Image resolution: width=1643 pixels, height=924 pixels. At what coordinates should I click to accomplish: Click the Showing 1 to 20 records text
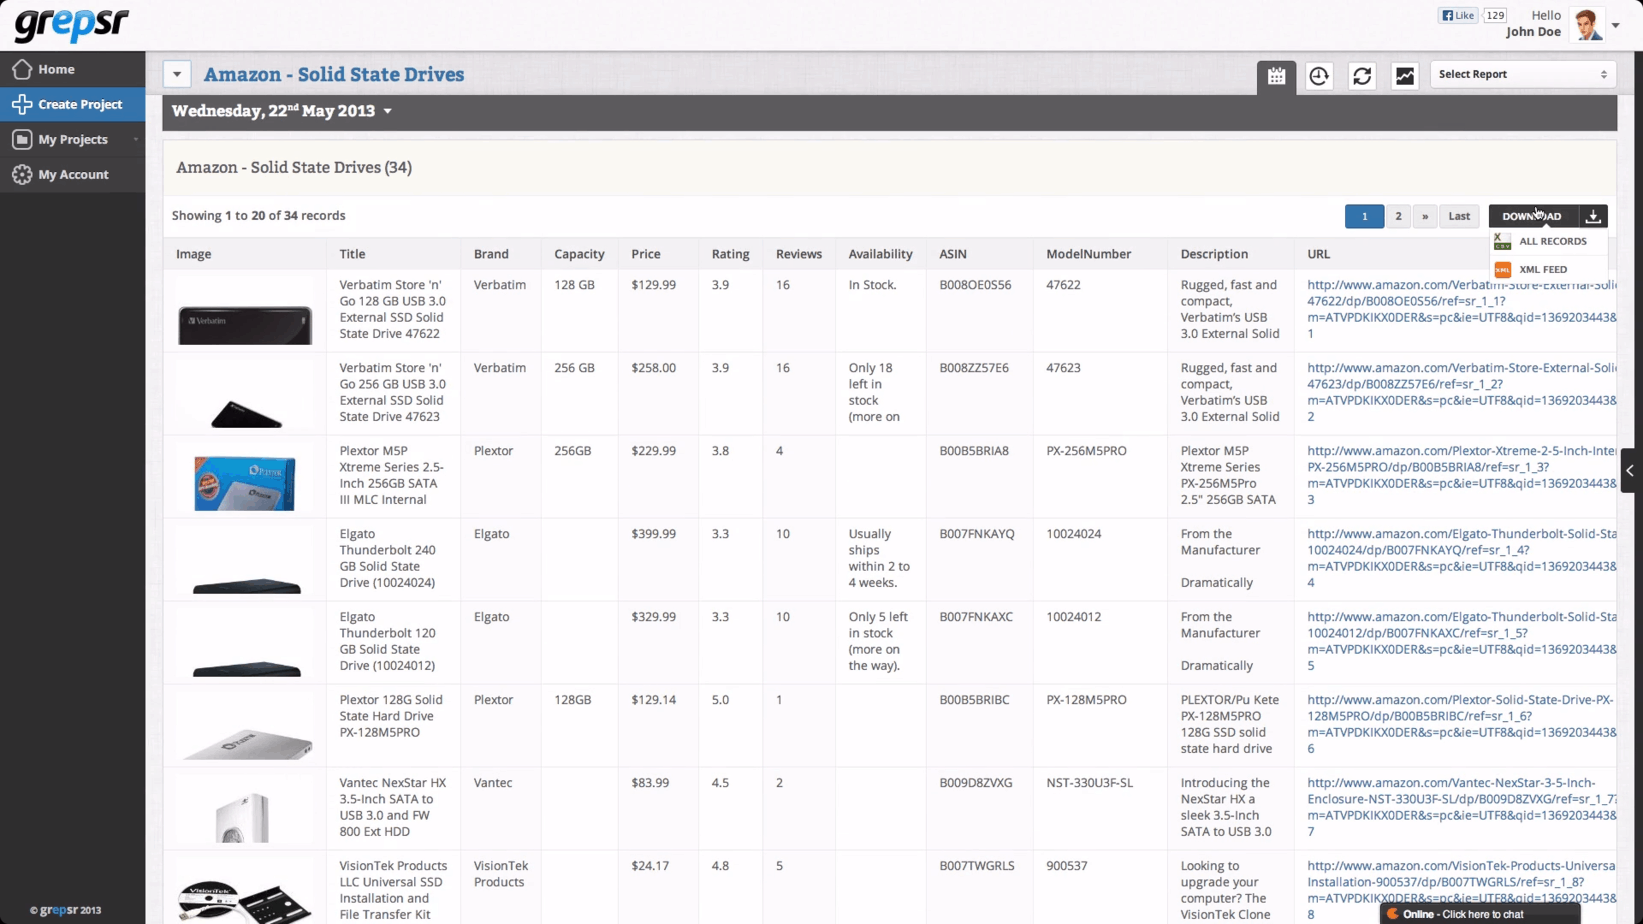point(258,216)
